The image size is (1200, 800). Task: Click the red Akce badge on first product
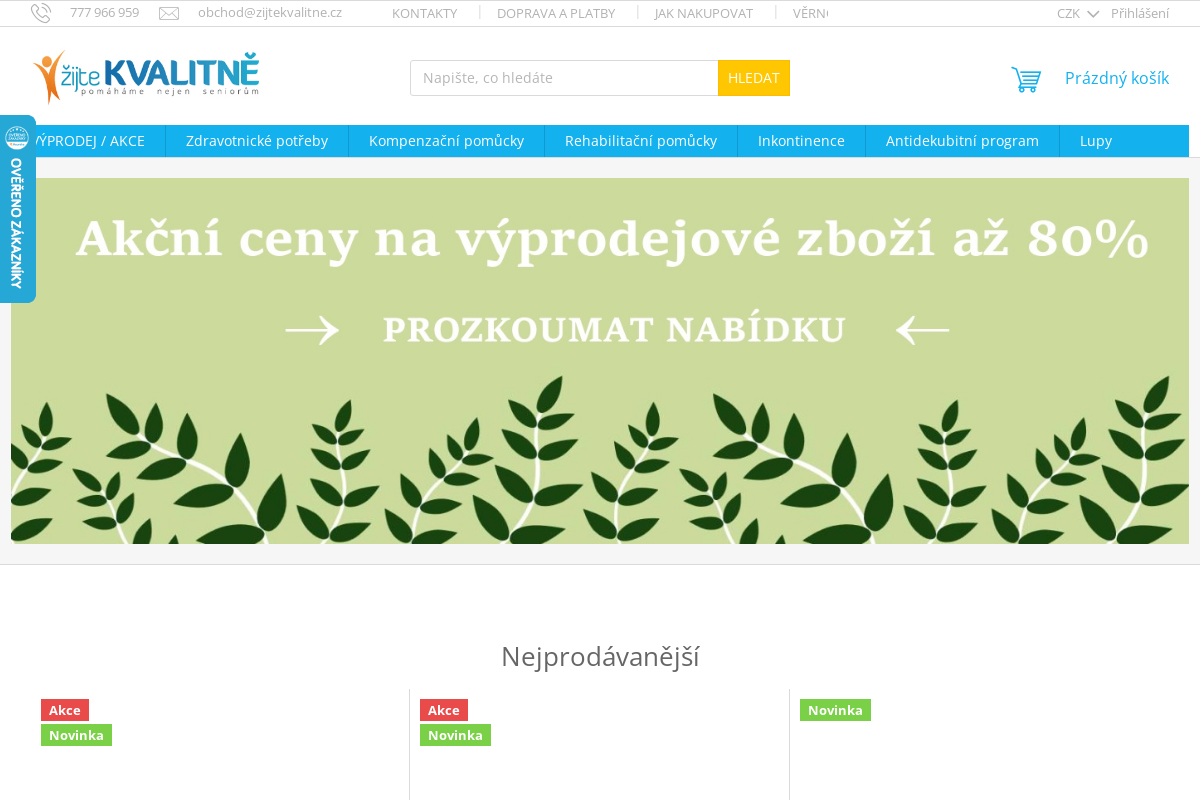[x=64, y=710]
